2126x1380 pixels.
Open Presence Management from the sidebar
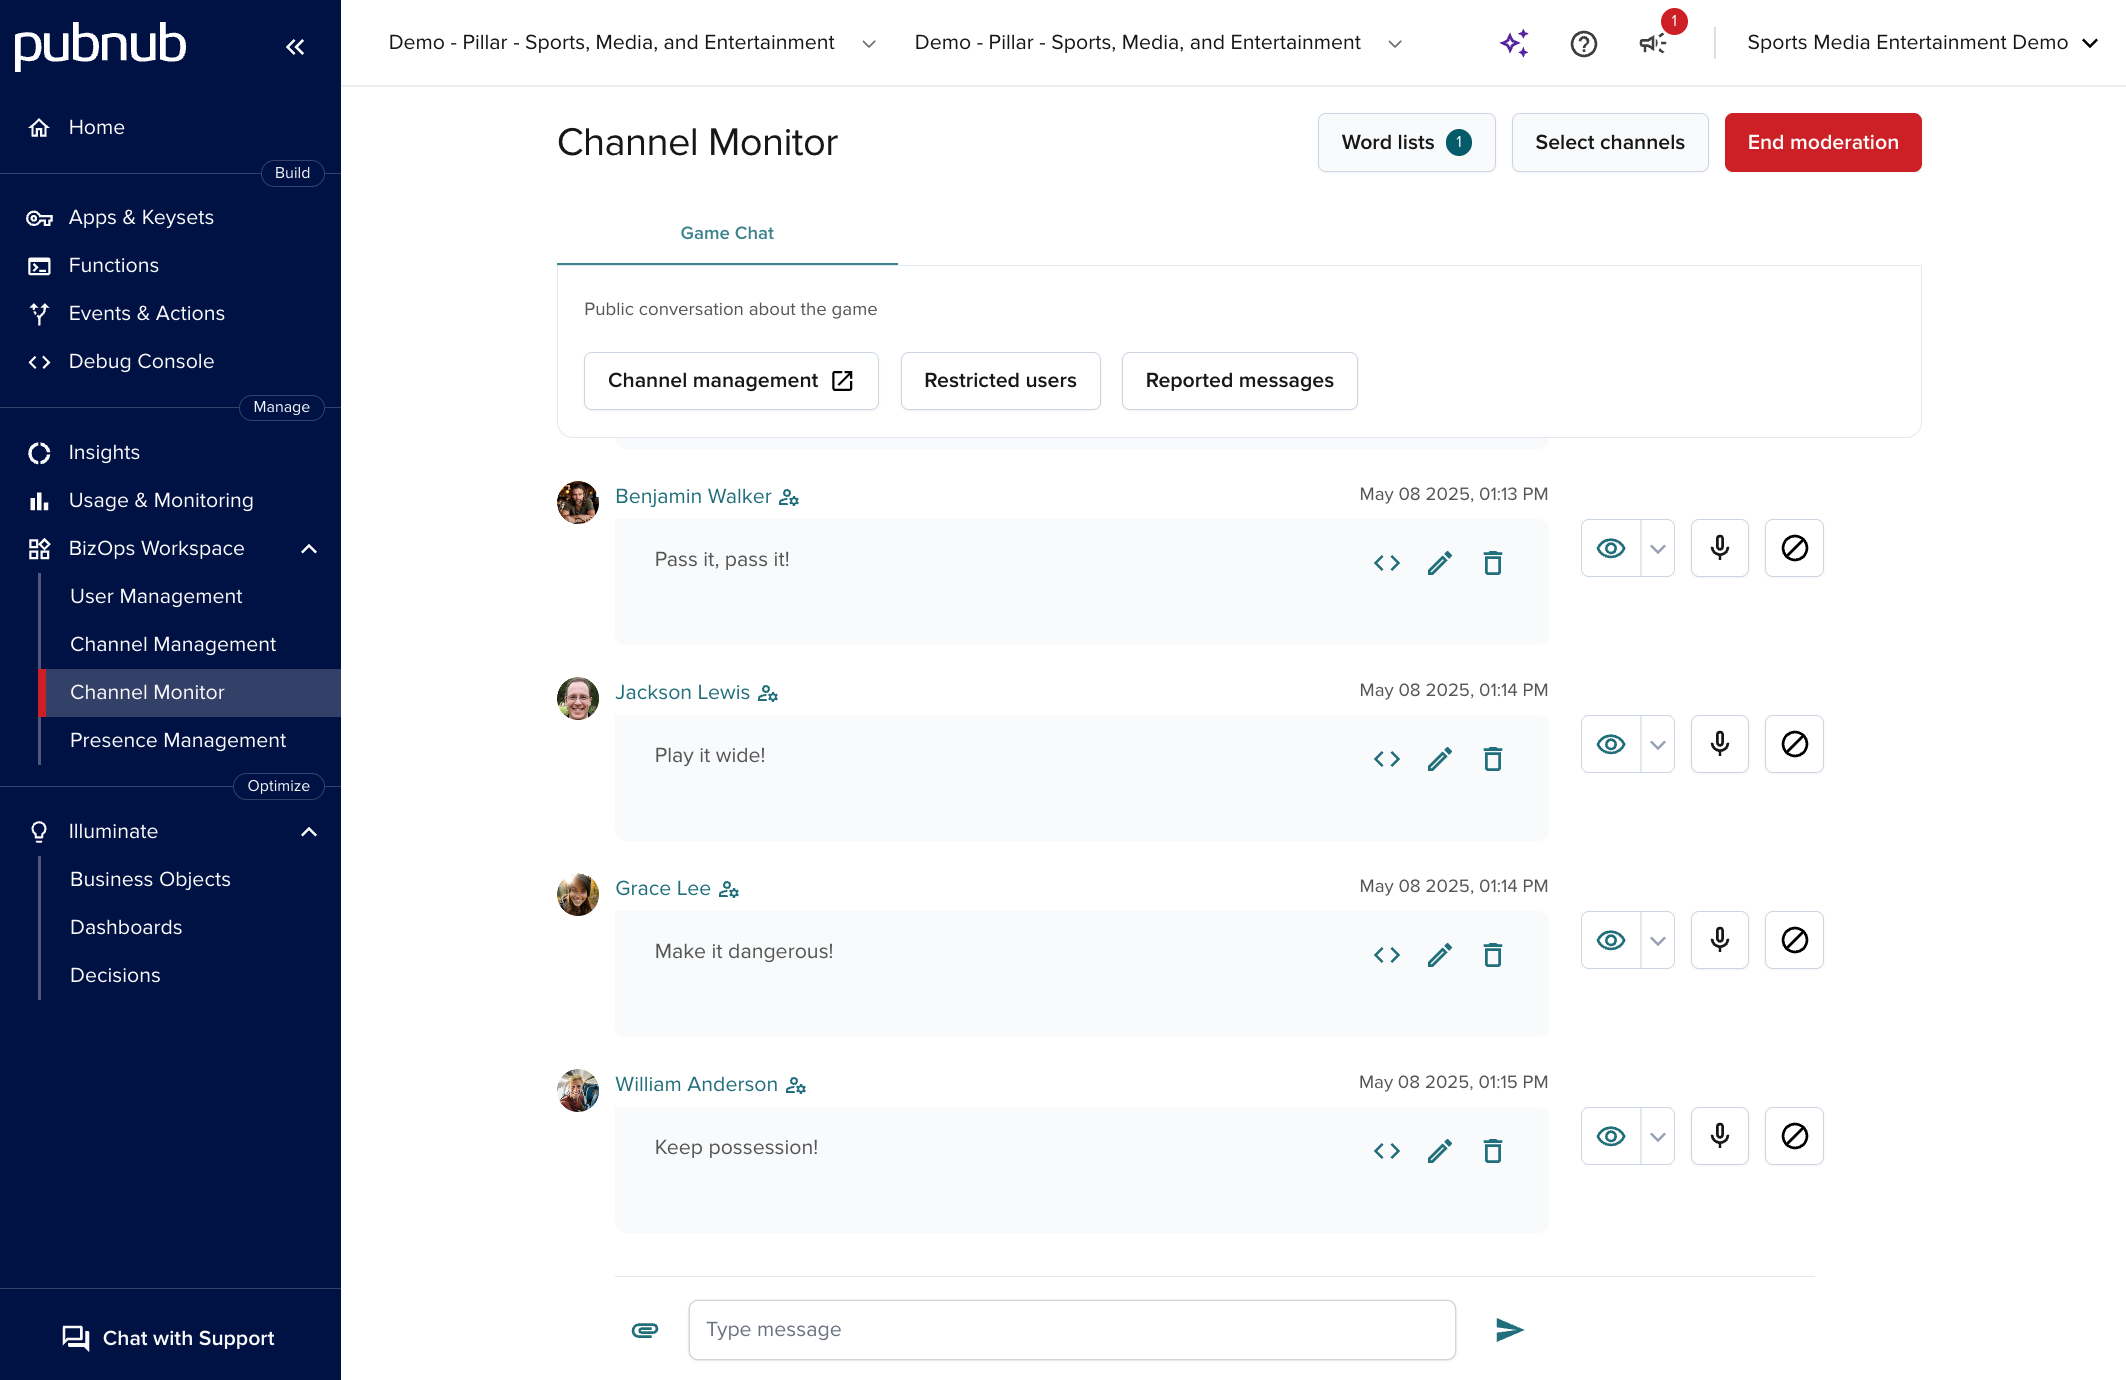pos(177,740)
